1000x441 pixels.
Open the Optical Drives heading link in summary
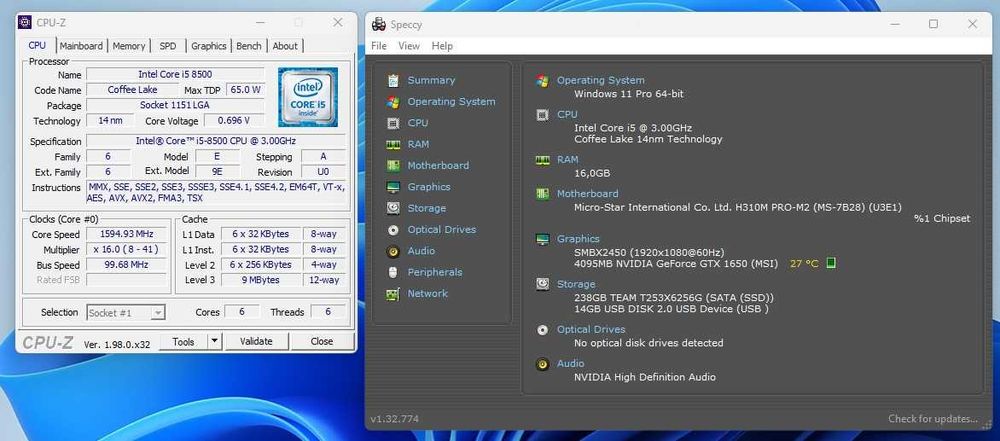[591, 329]
